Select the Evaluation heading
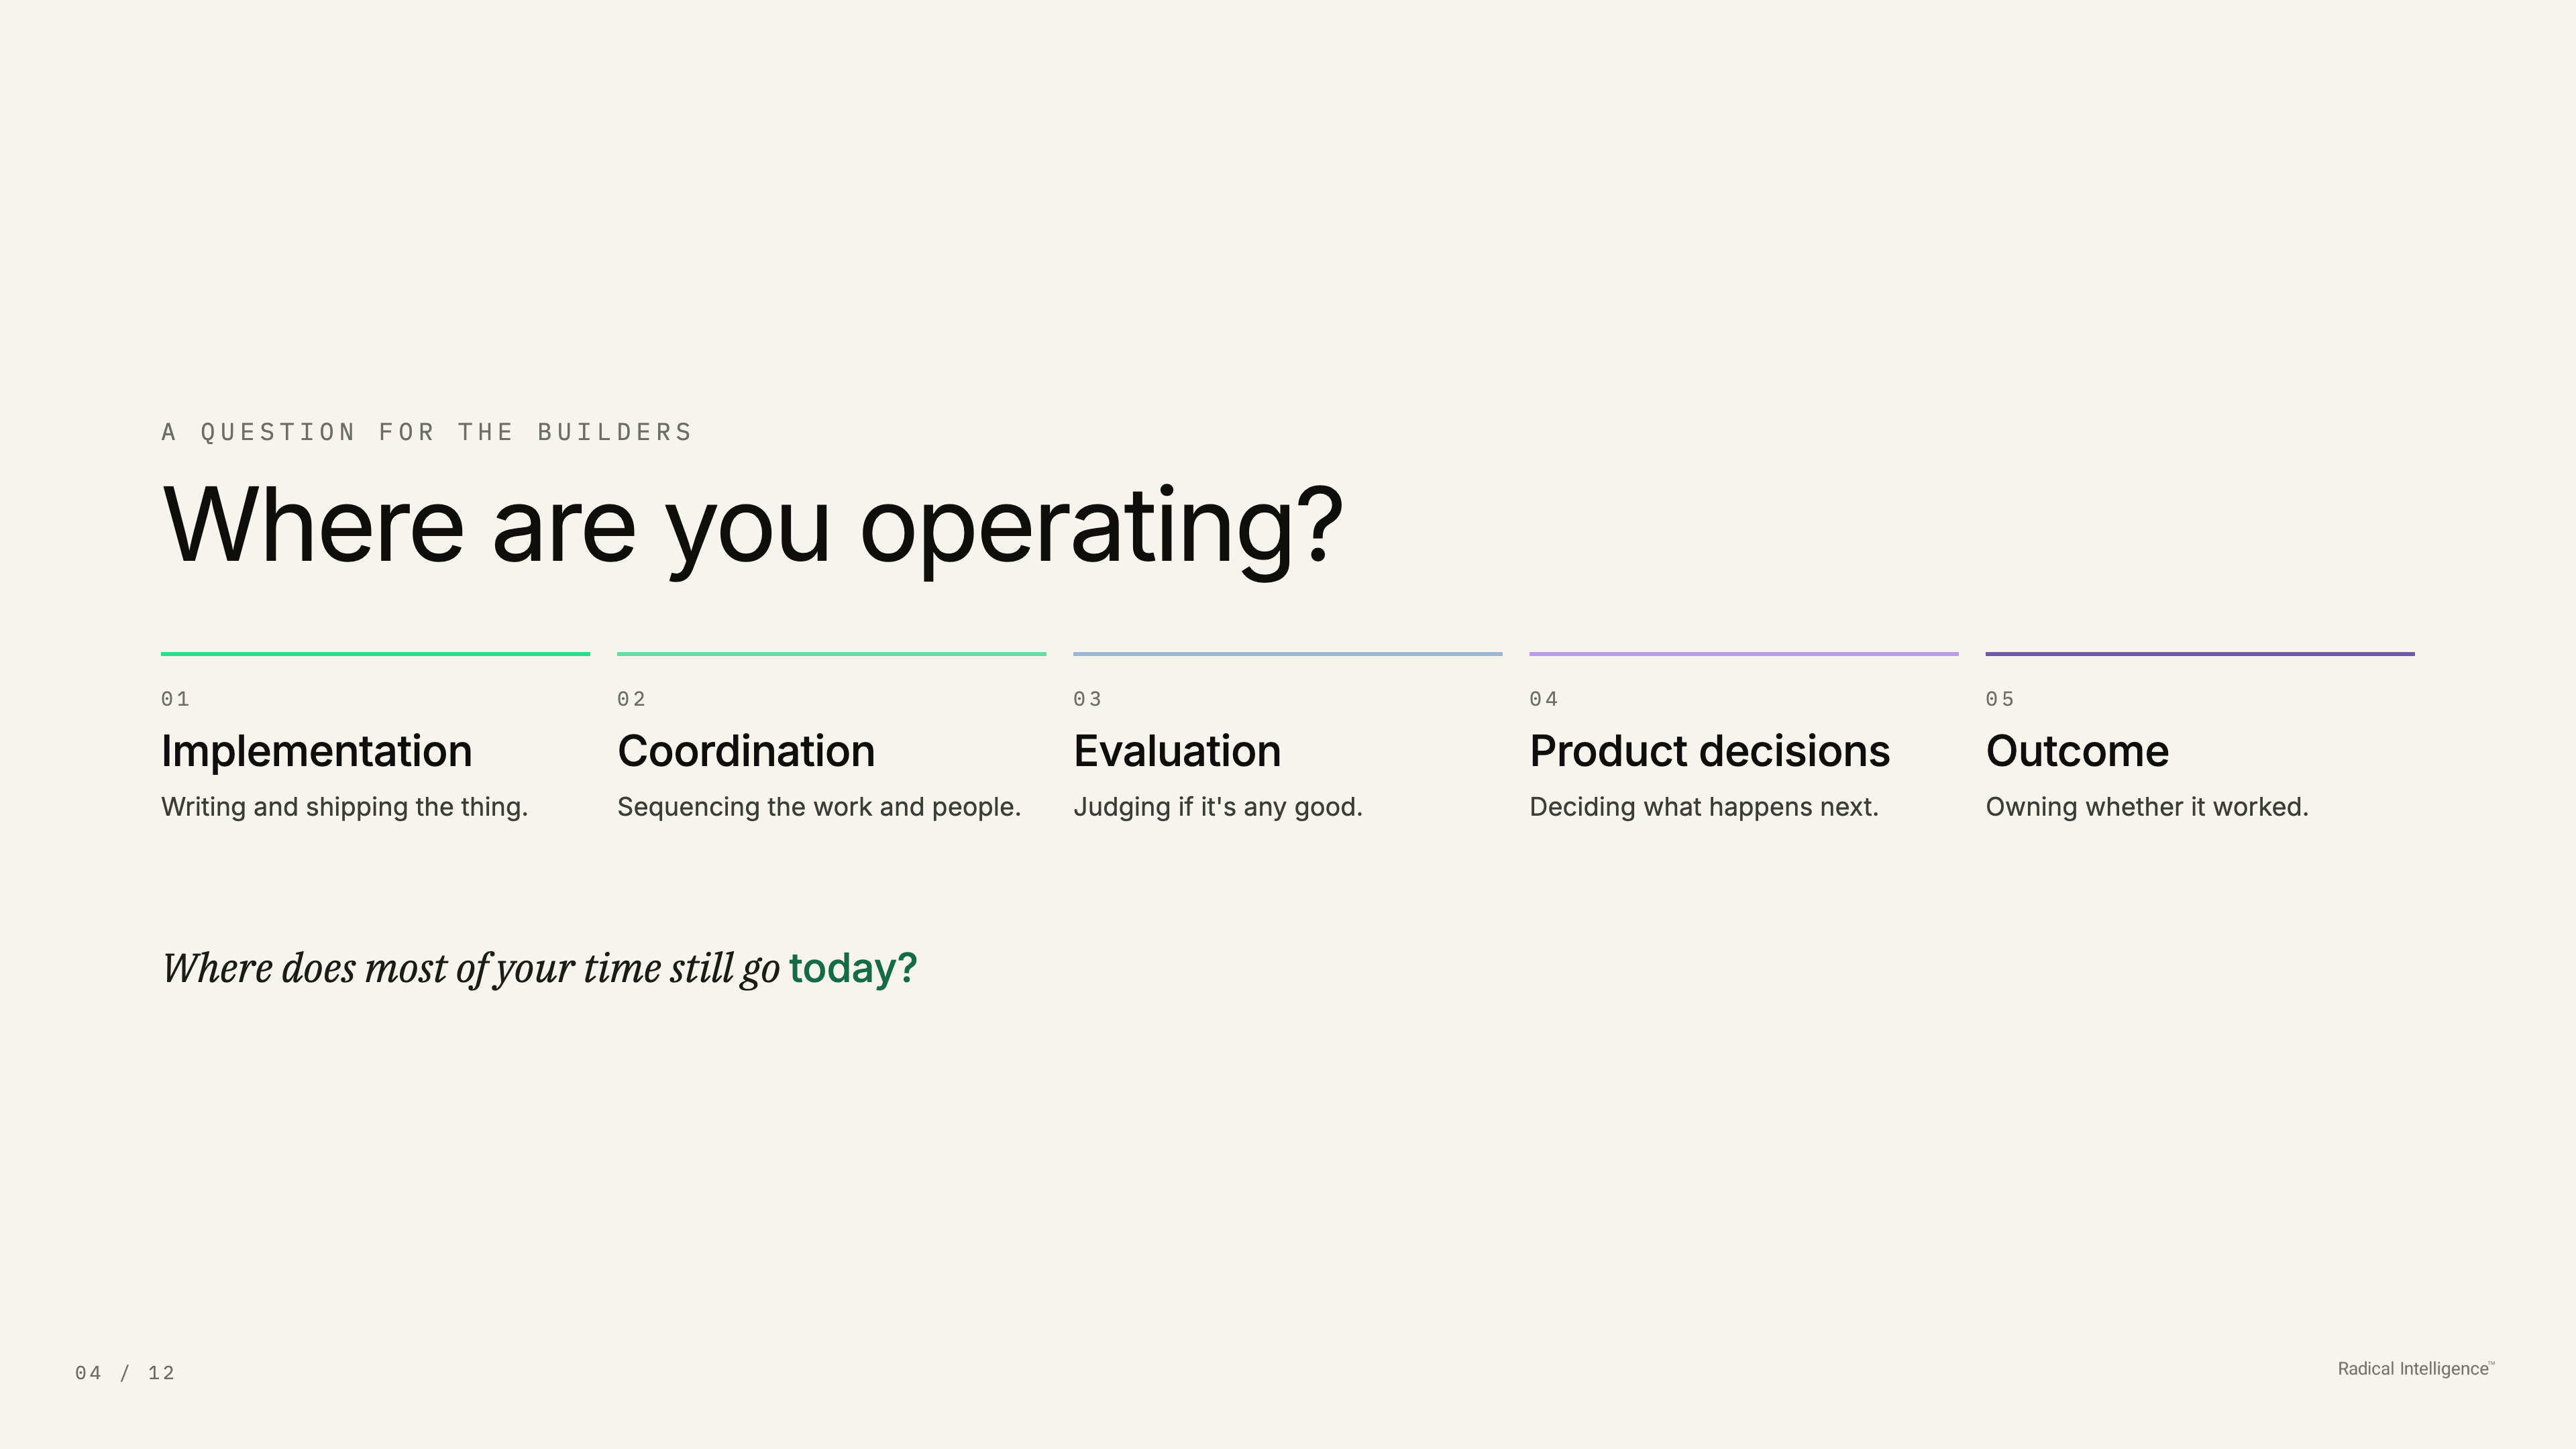 point(1177,751)
